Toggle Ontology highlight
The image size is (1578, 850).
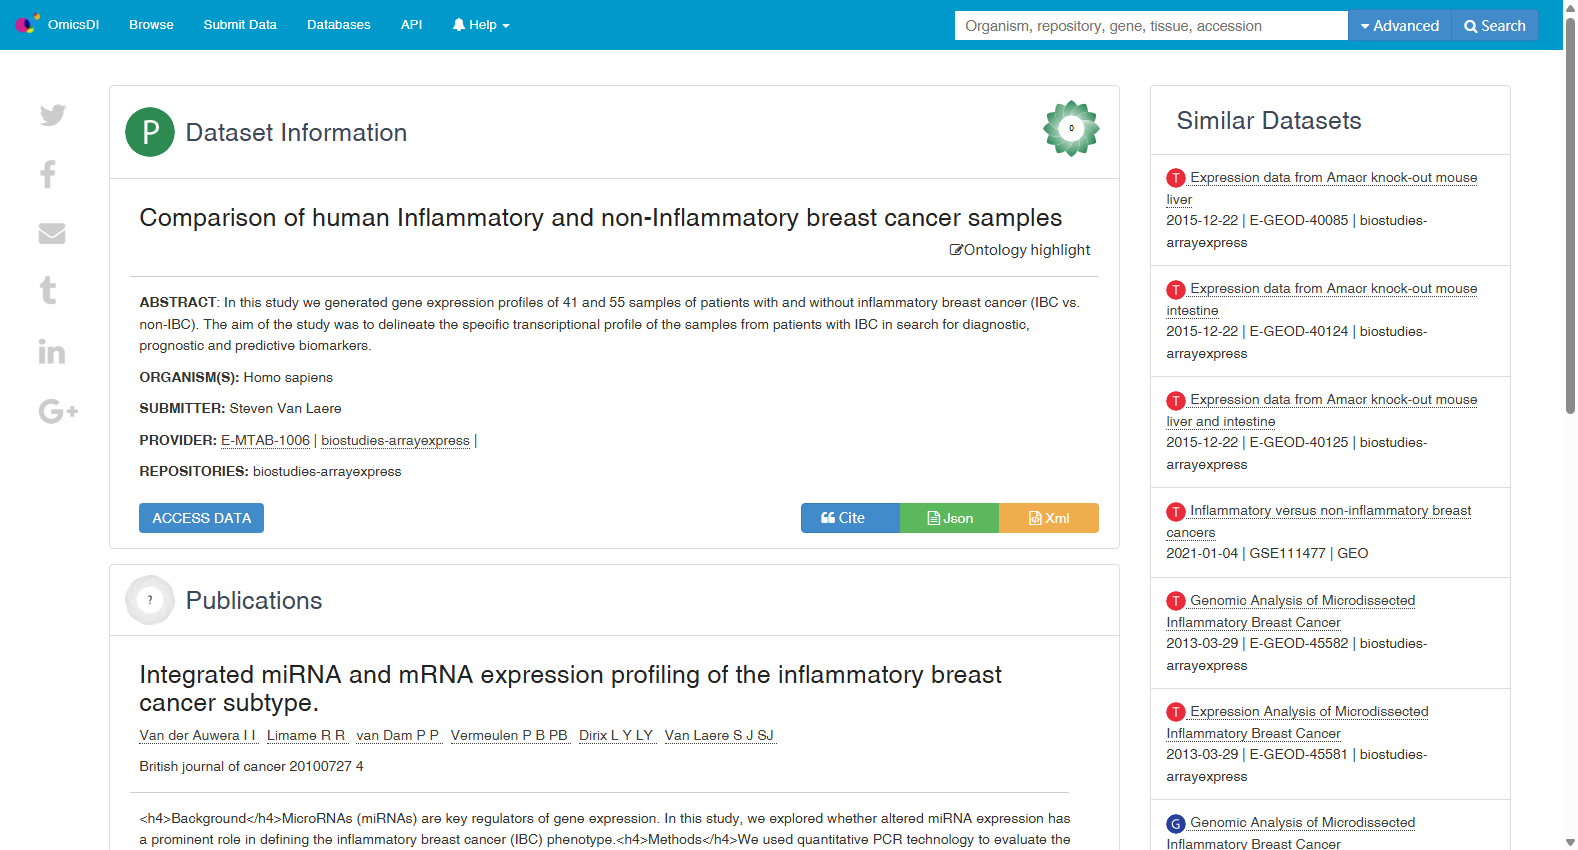(x=1020, y=250)
